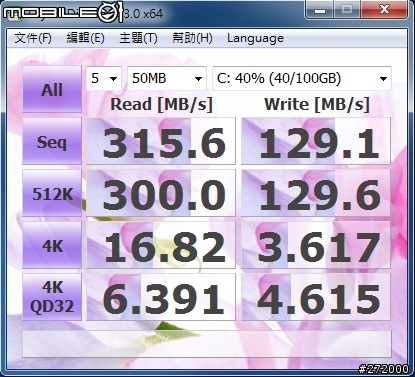Image resolution: width=415 pixels, height=377 pixels.
Task: Start all benchmarks with All button
Action: click(x=52, y=89)
